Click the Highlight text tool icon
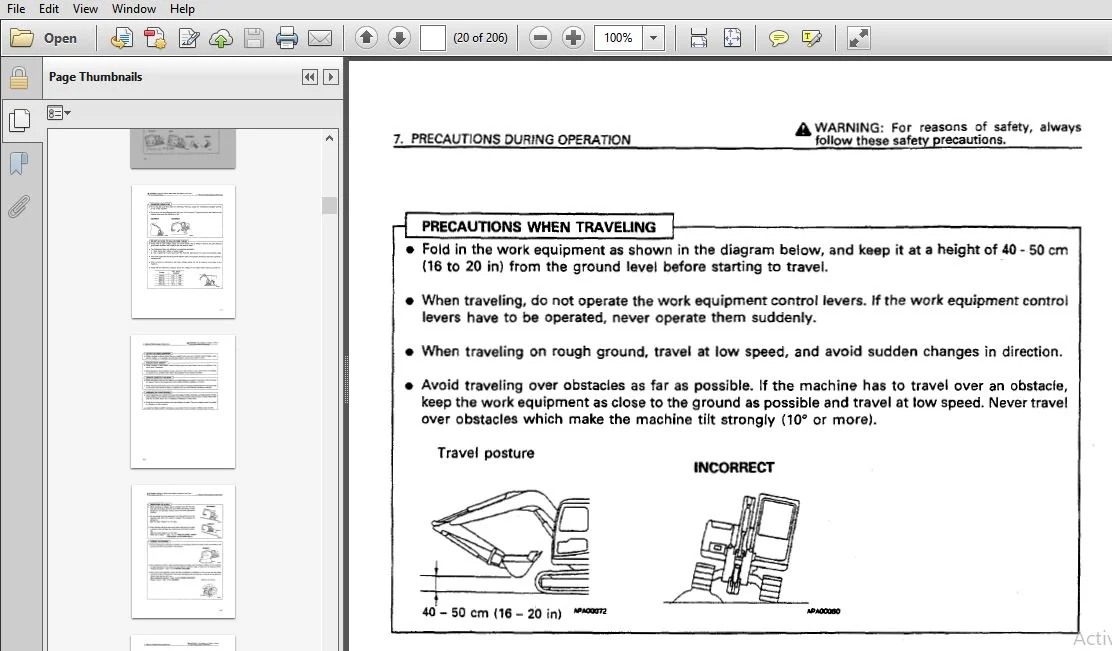 pyautogui.click(x=811, y=38)
